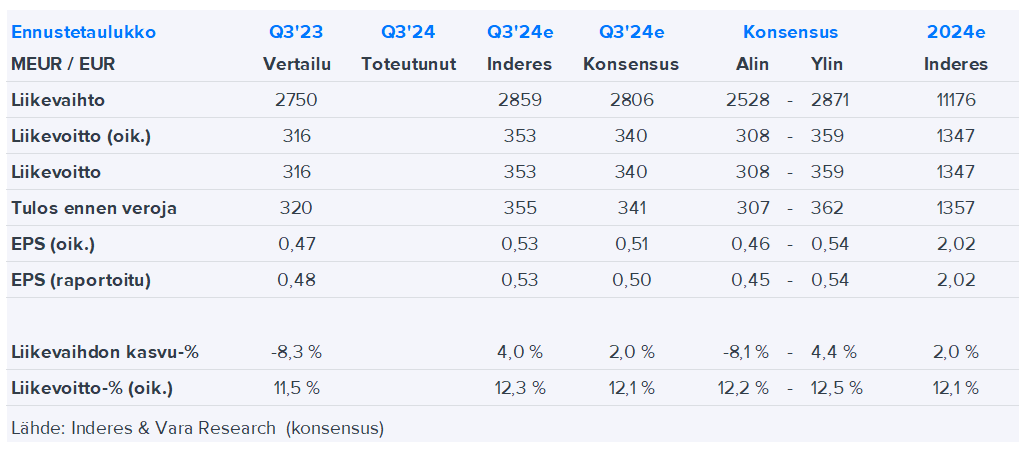Click the Alin subheader
The width and height of the screenshot is (1026, 451).
(752, 64)
